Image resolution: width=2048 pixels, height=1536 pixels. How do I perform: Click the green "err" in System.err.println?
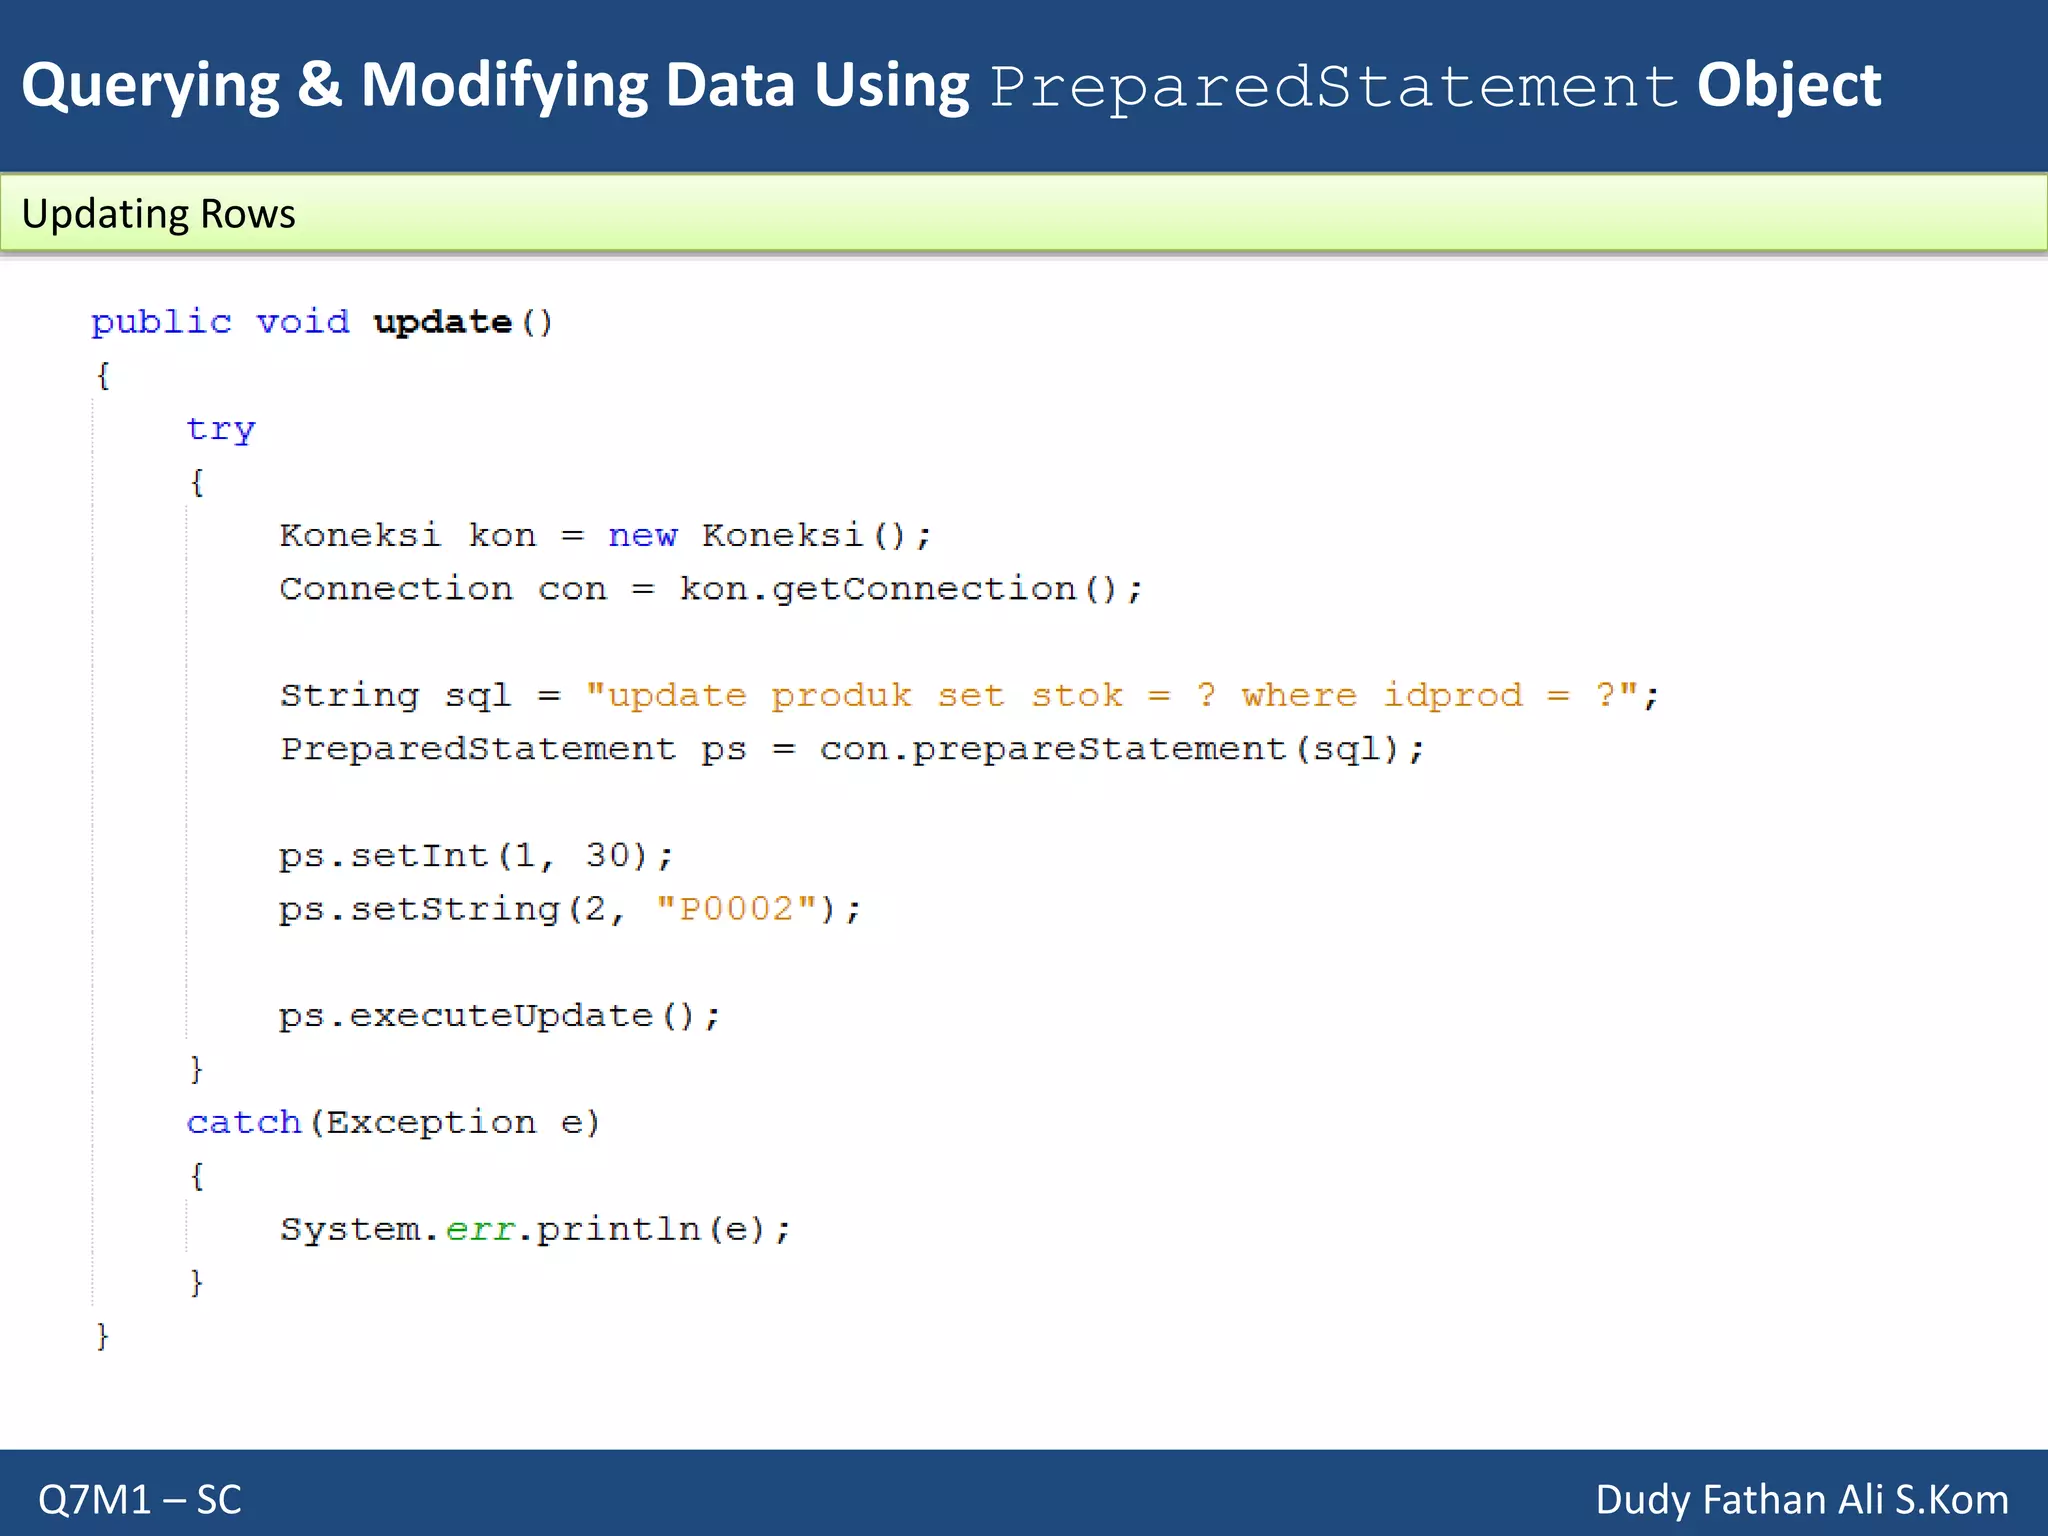480,1229
